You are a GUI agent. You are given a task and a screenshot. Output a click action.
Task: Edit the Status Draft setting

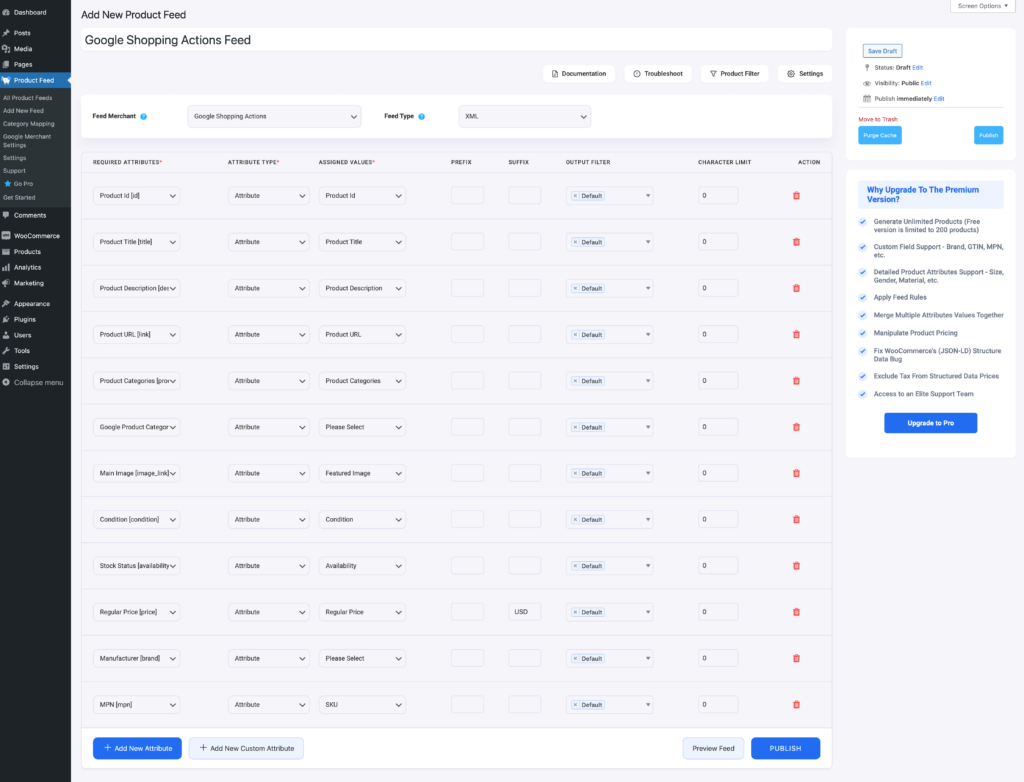(x=918, y=67)
